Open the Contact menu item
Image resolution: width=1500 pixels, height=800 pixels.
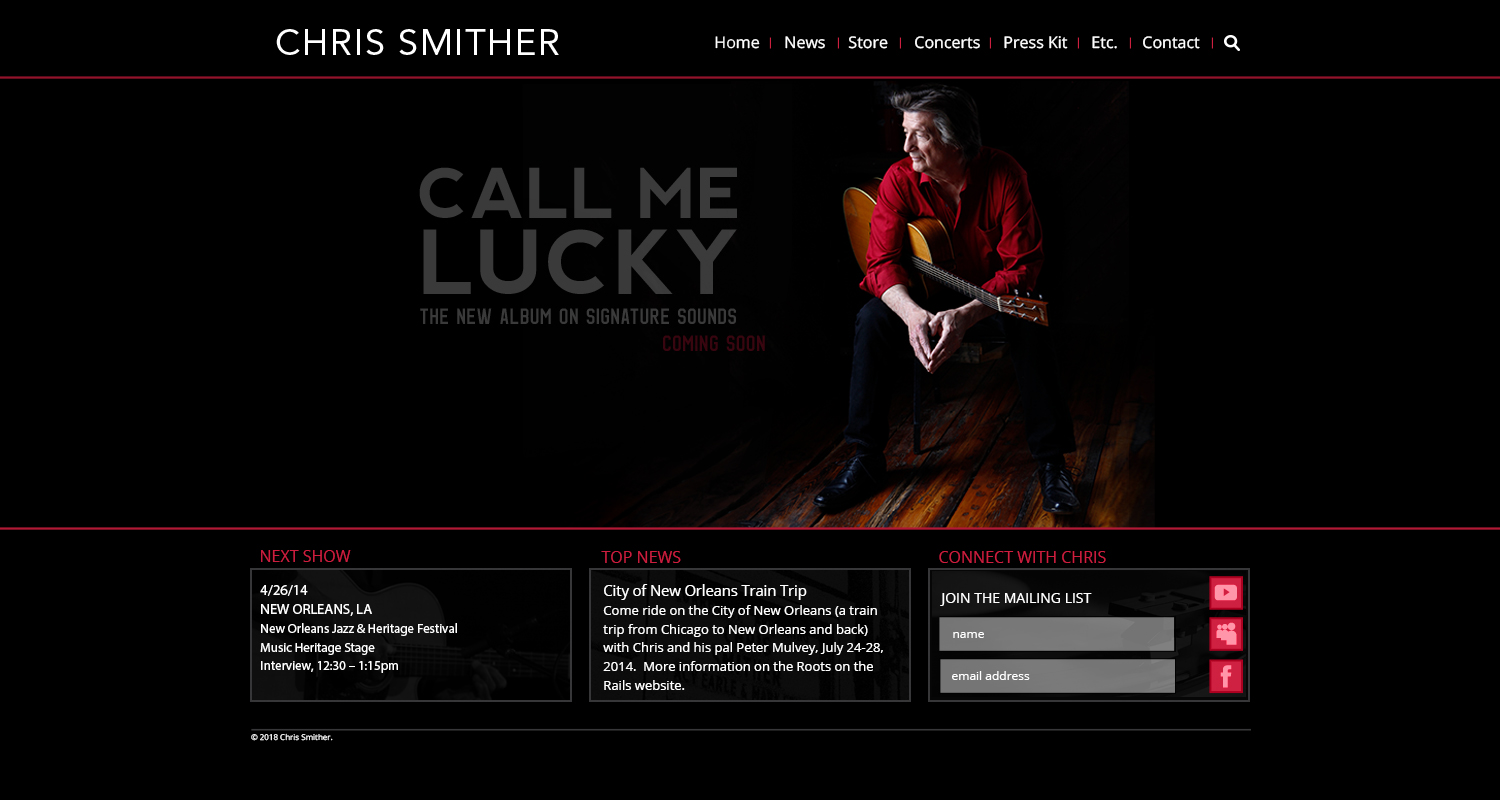click(x=1171, y=42)
